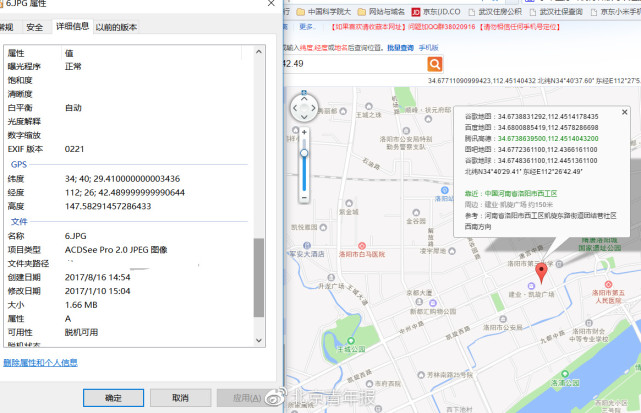Click the 更多.. link on the page
The image size is (641, 413).
point(306,27)
